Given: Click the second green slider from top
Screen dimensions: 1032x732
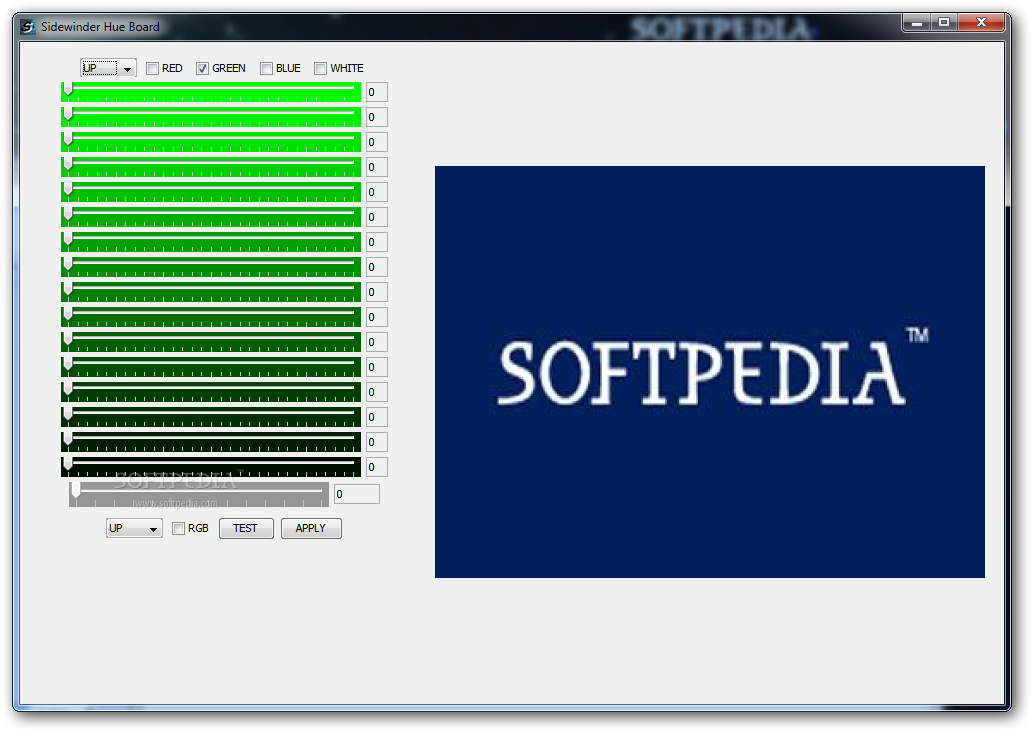Looking at the screenshot, I should coord(211,117).
